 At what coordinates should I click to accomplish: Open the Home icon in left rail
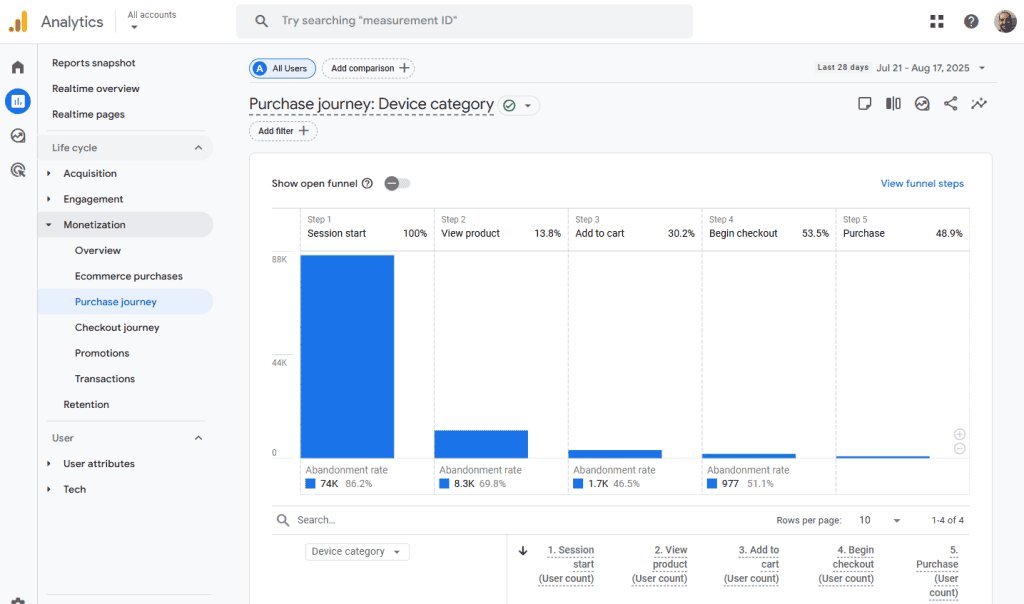tap(18, 67)
